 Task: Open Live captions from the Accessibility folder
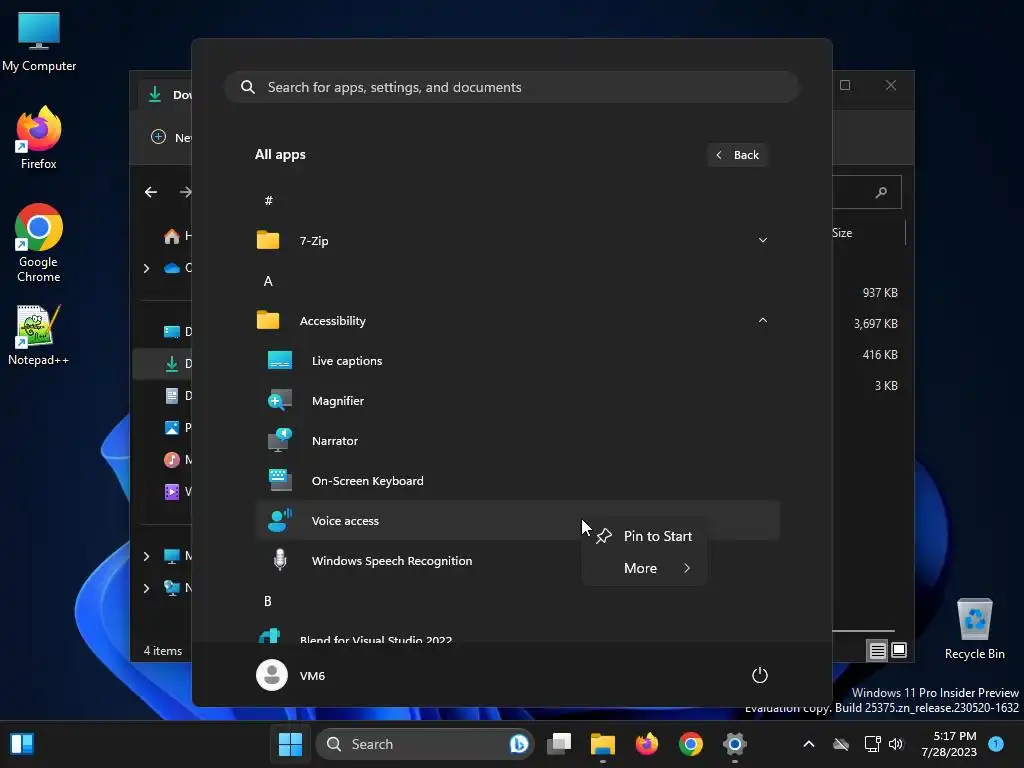tap(517, 360)
